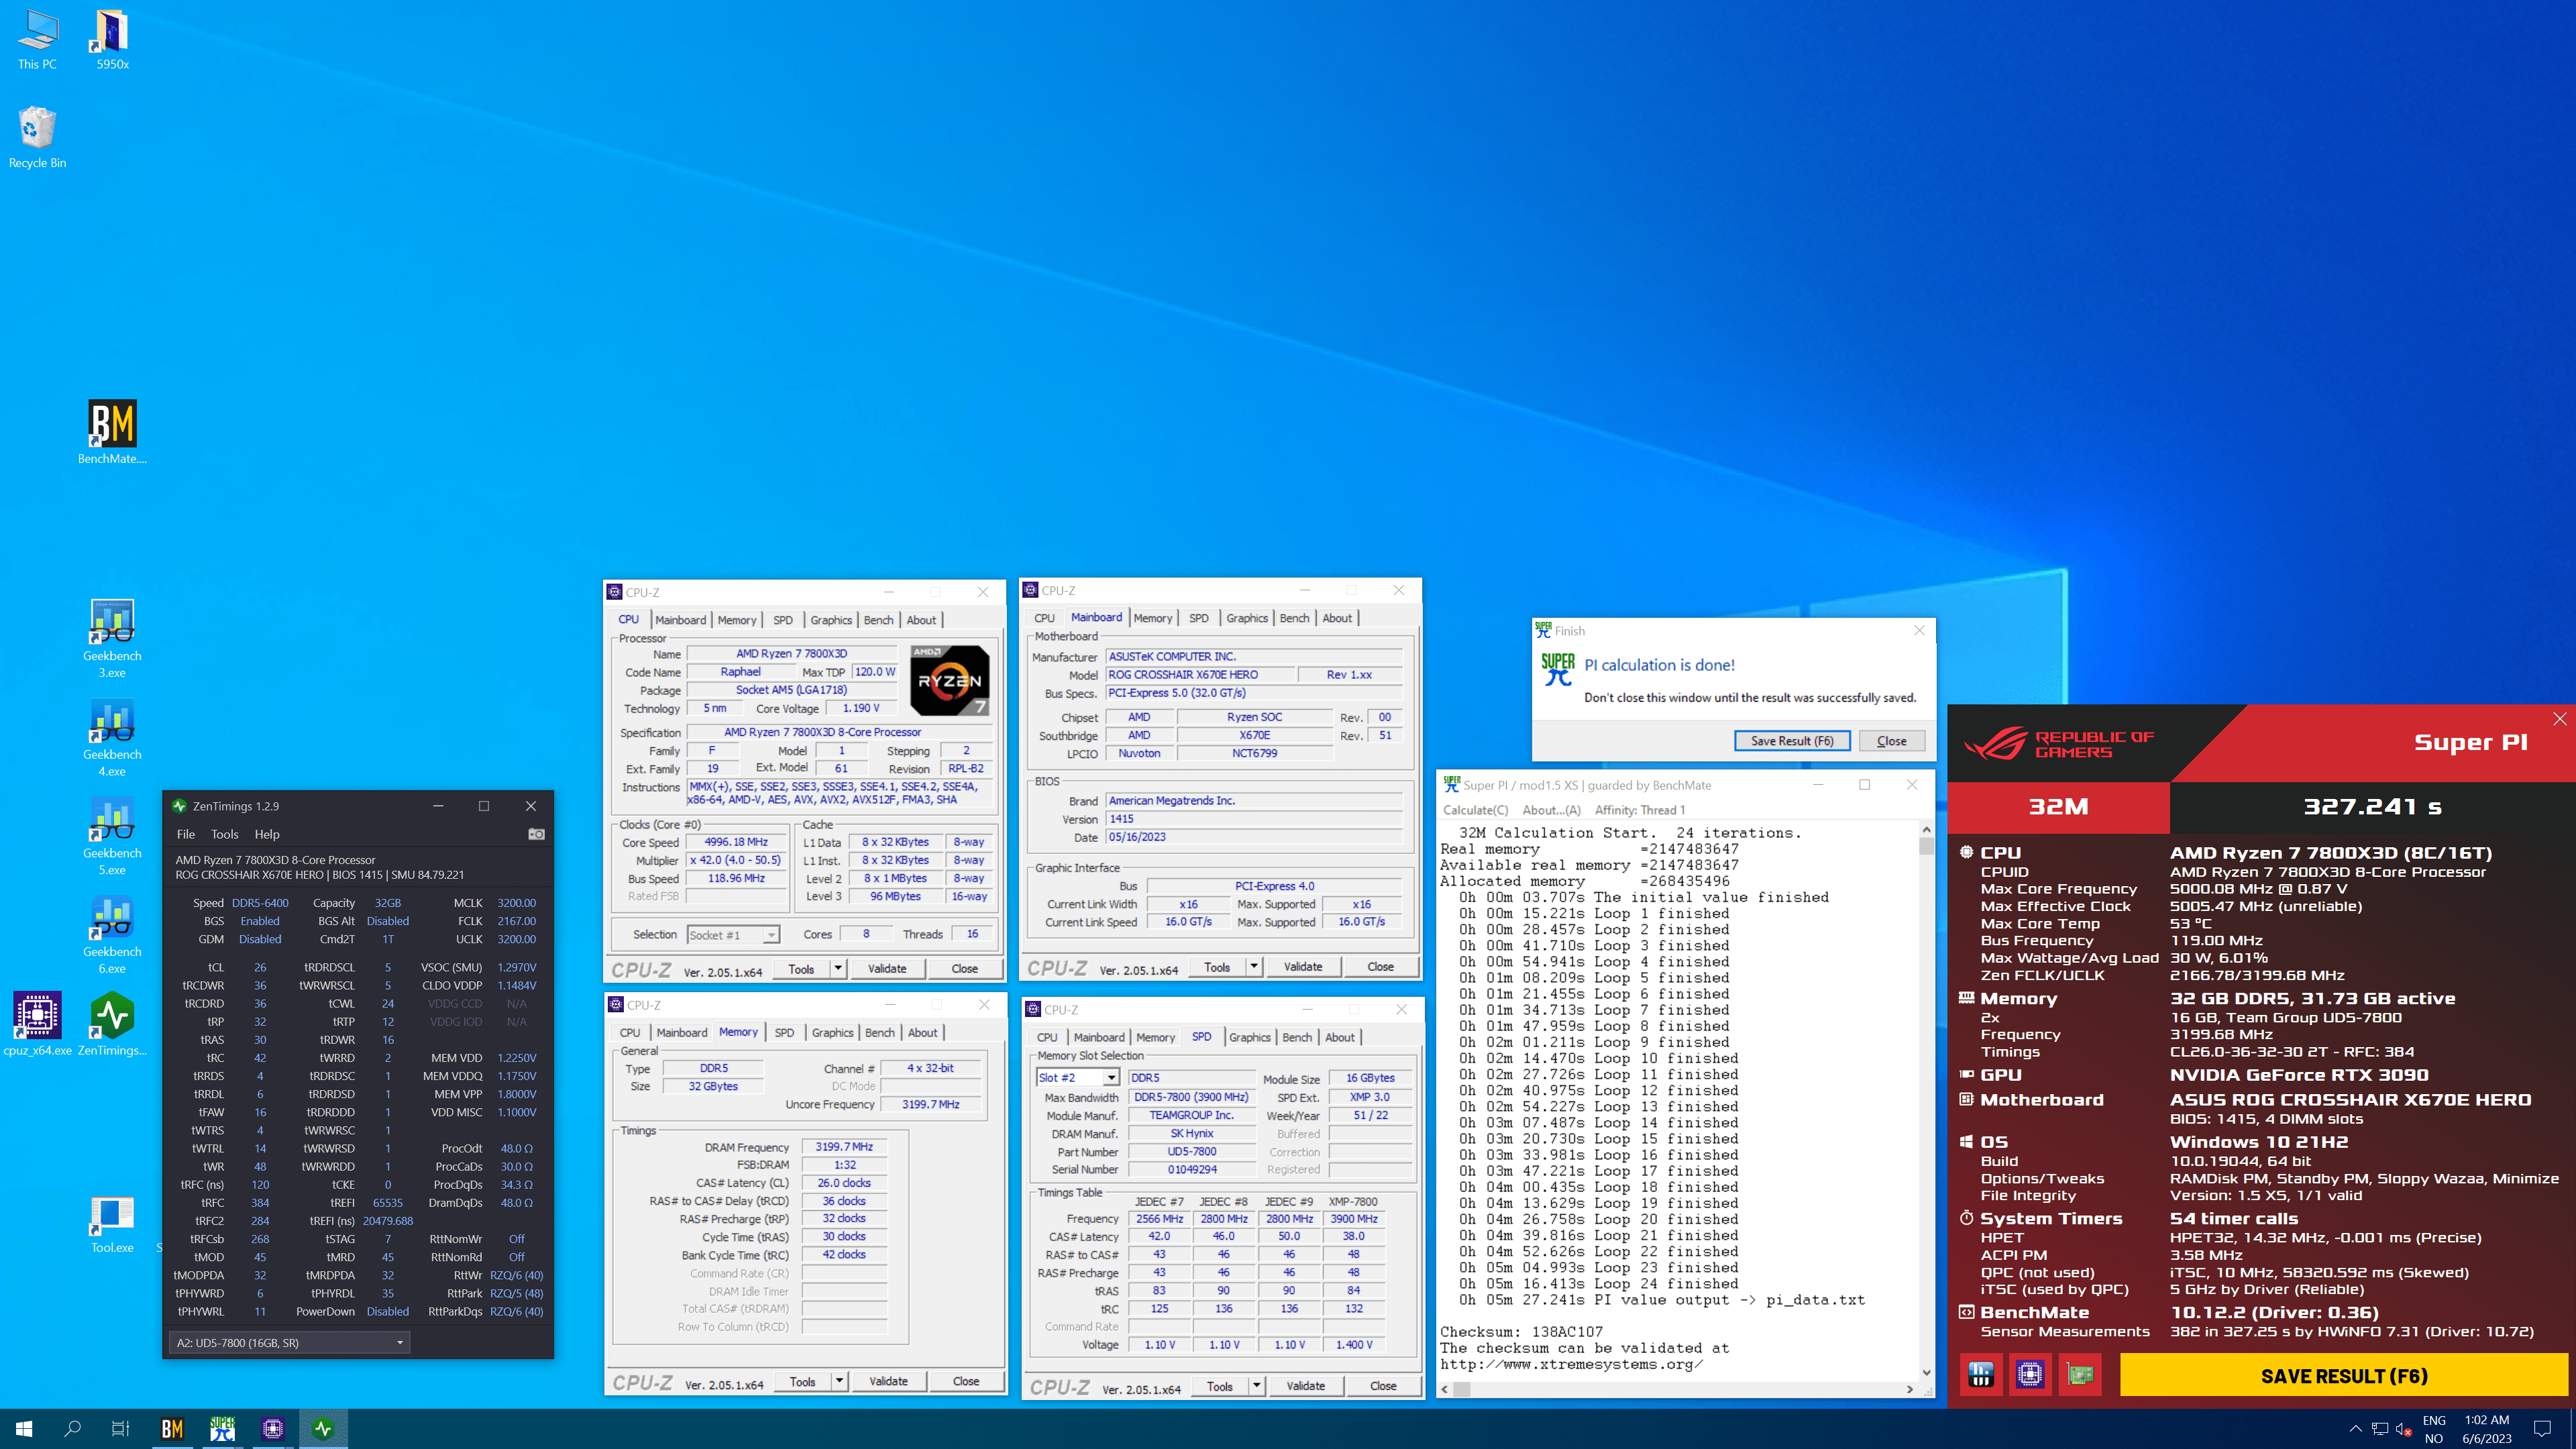Launch BenchMate desktop shortcut
2576x1449 pixels.
(112, 433)
